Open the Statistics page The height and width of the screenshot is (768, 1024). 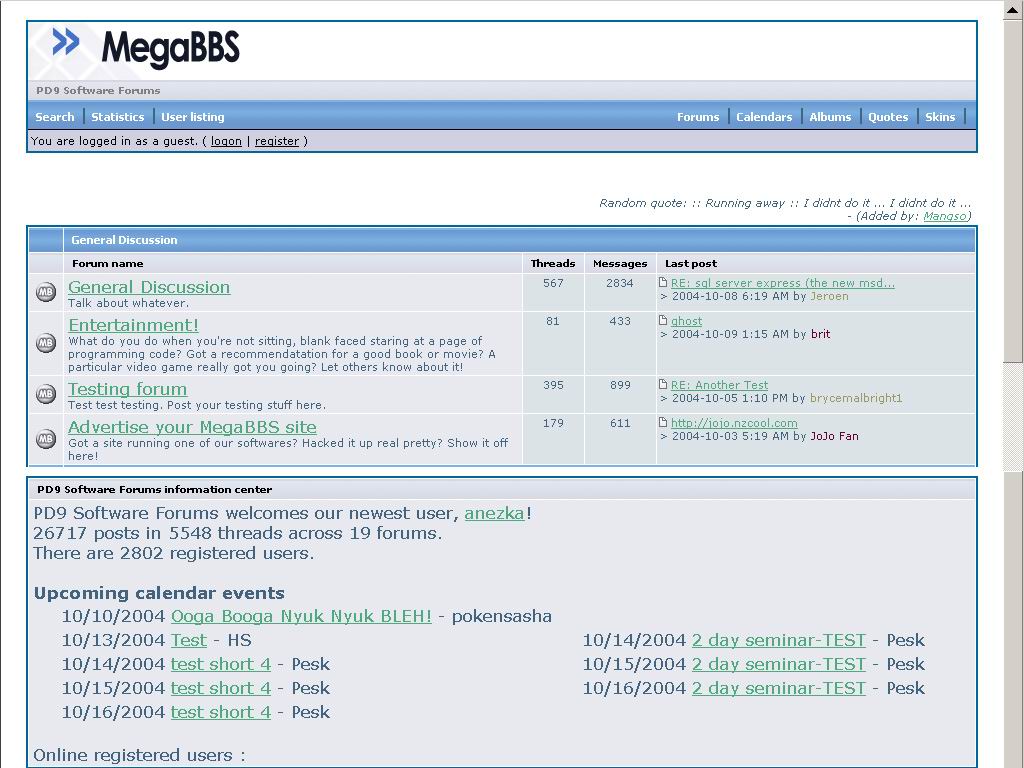pos(118,117)
